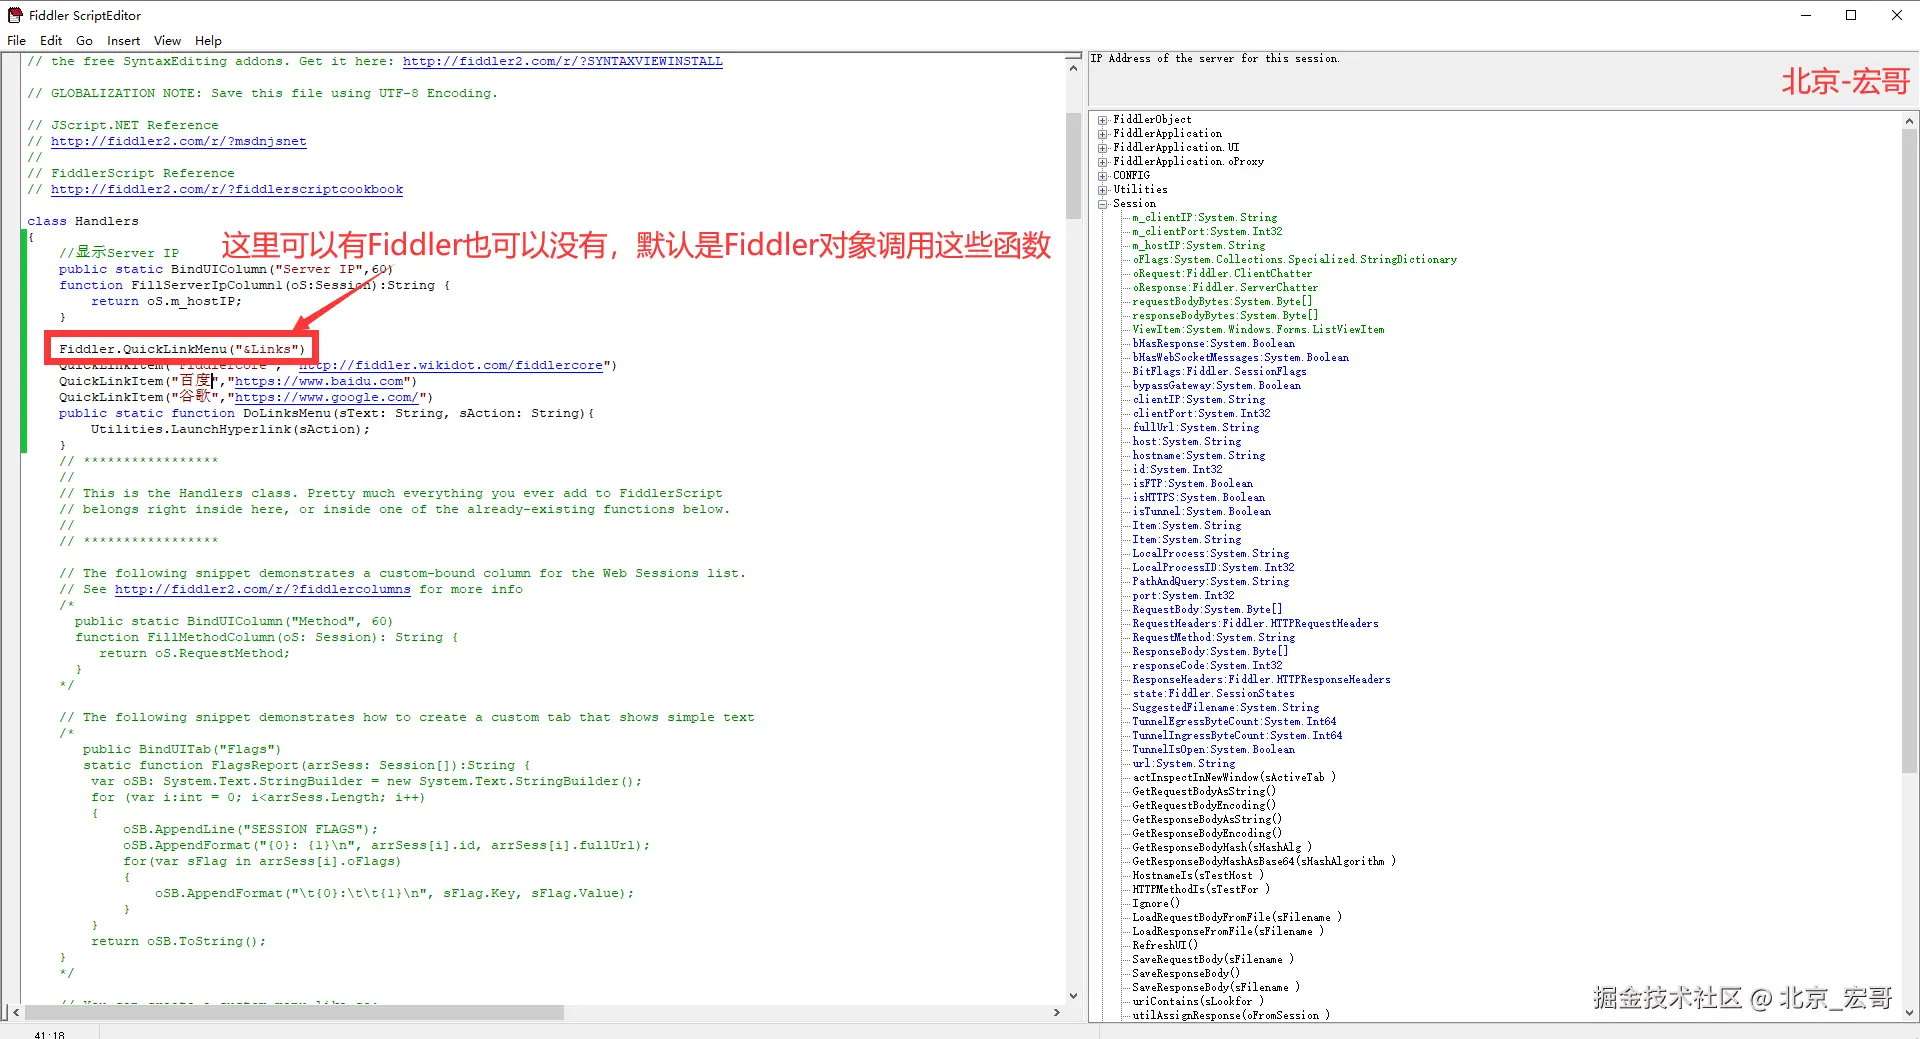Expand the FiddlerApplication.oProxy node
Viewport: 1920px width, 1039px height.
coord(1103,162)
